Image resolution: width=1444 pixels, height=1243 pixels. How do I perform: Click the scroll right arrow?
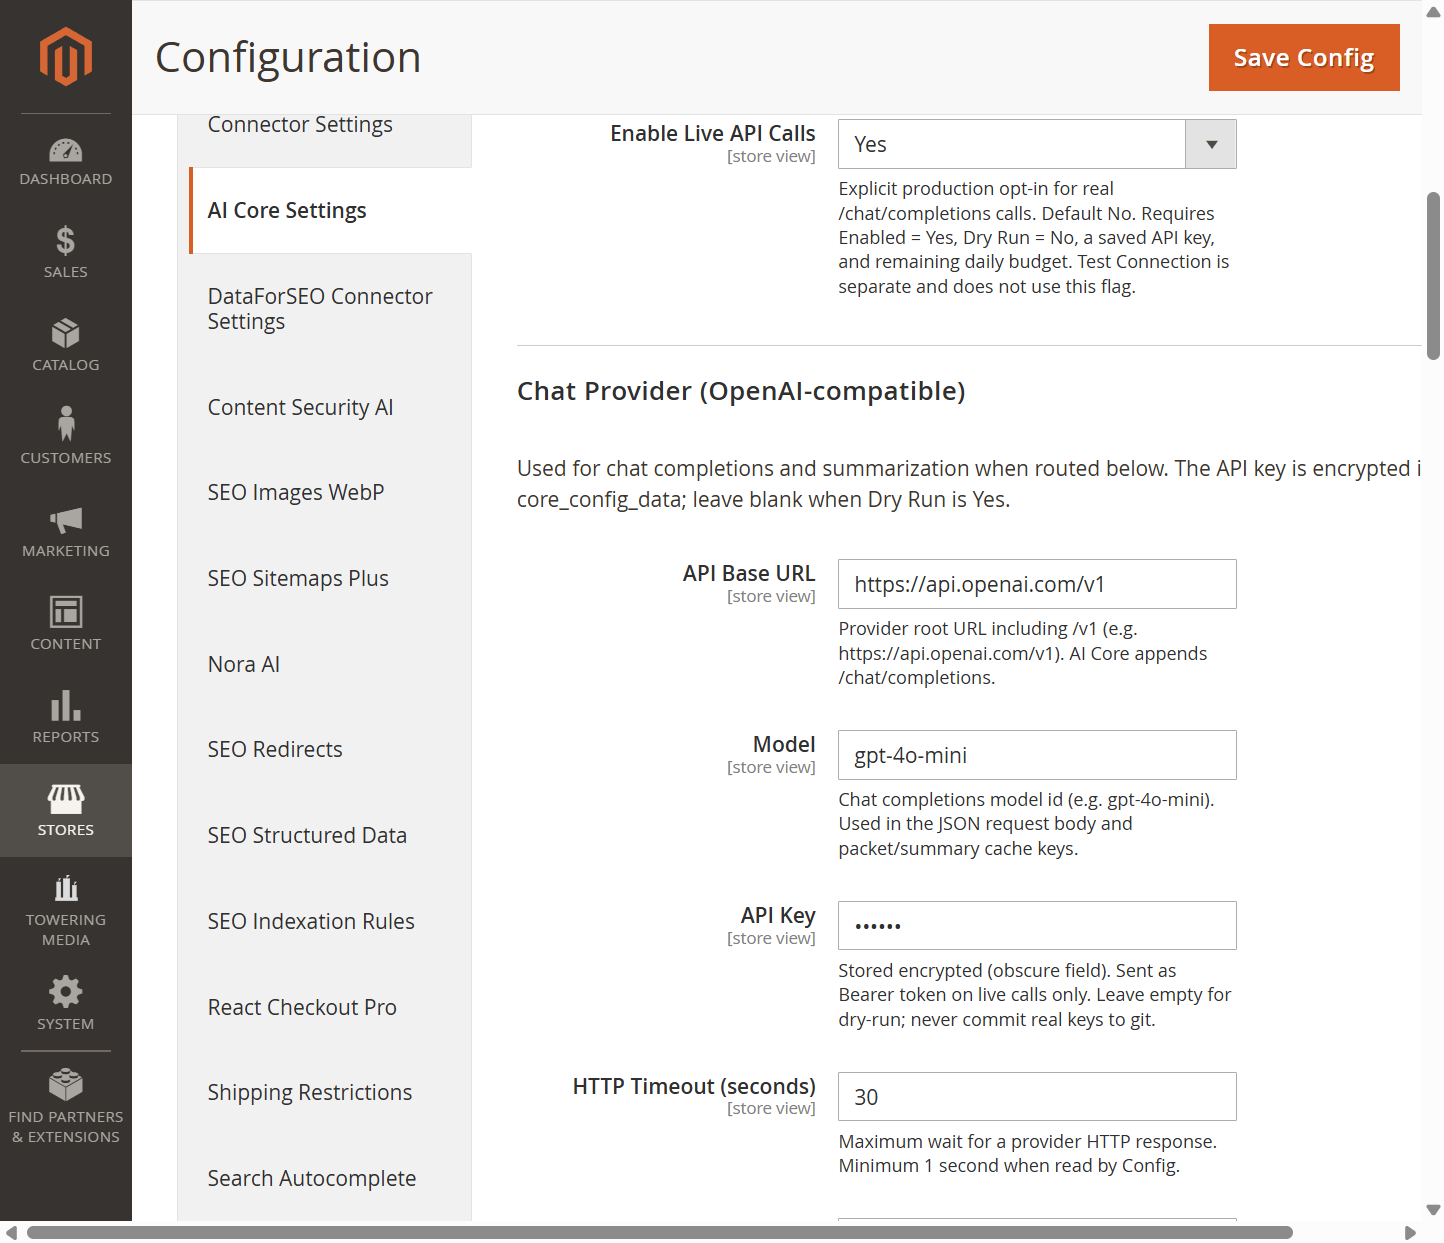pyautogui.click(x=1411, y=1232)
